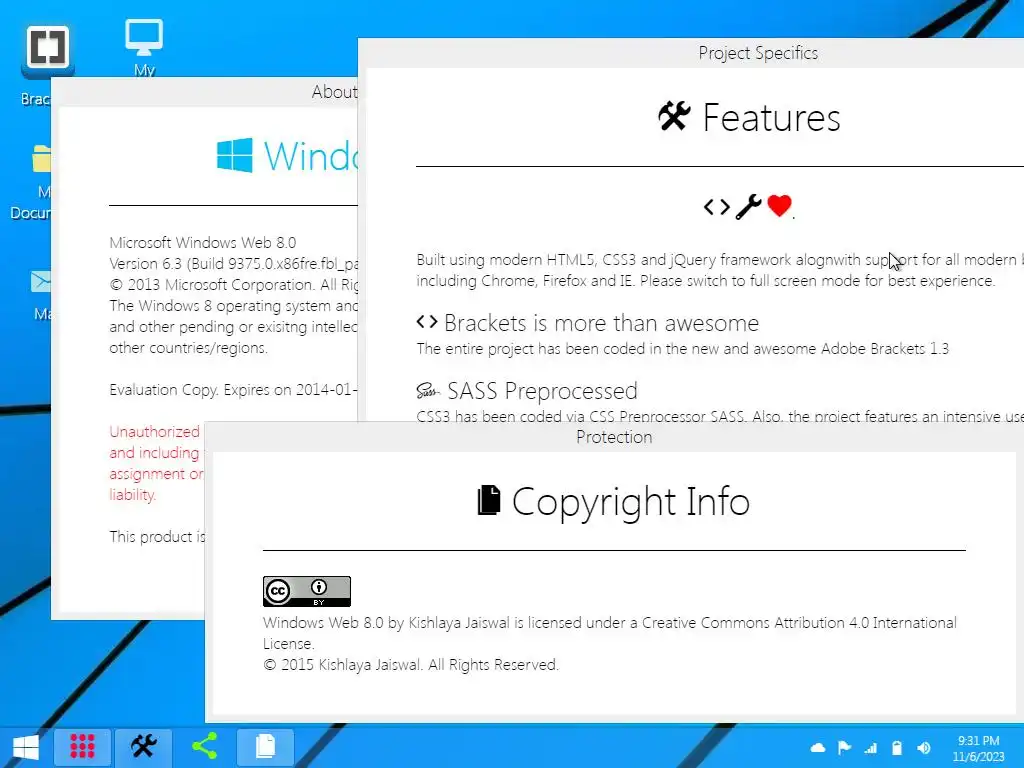Click the network signal tray icon
The width and height of the screenshot is (1024, 768).
tap(871, 748)
